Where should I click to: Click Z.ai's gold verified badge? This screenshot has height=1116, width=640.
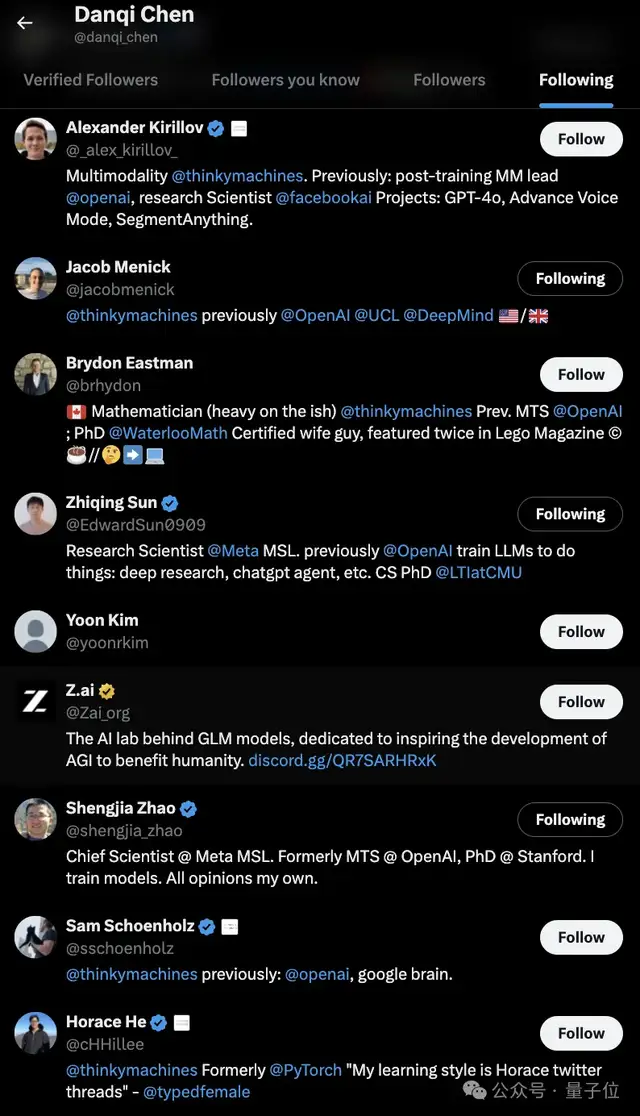[107, 691]
